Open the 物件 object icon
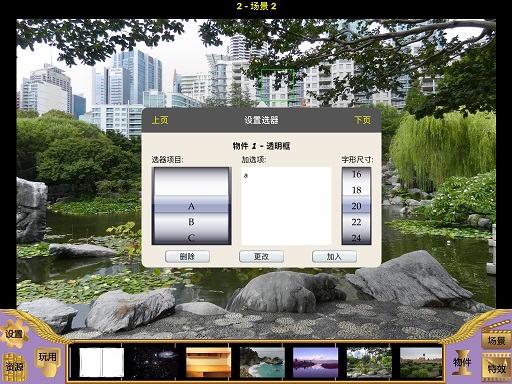The image size is (512, 384). coord(462,362)
